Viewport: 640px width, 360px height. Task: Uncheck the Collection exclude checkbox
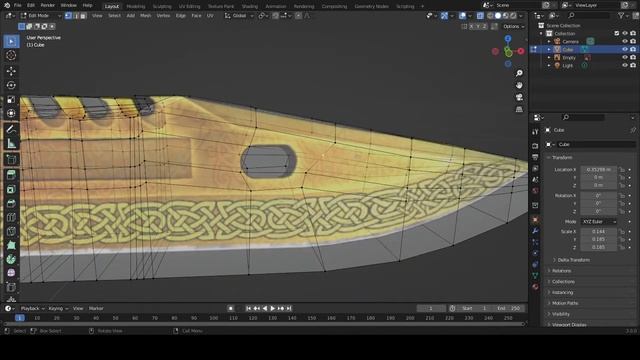(617, 33)
